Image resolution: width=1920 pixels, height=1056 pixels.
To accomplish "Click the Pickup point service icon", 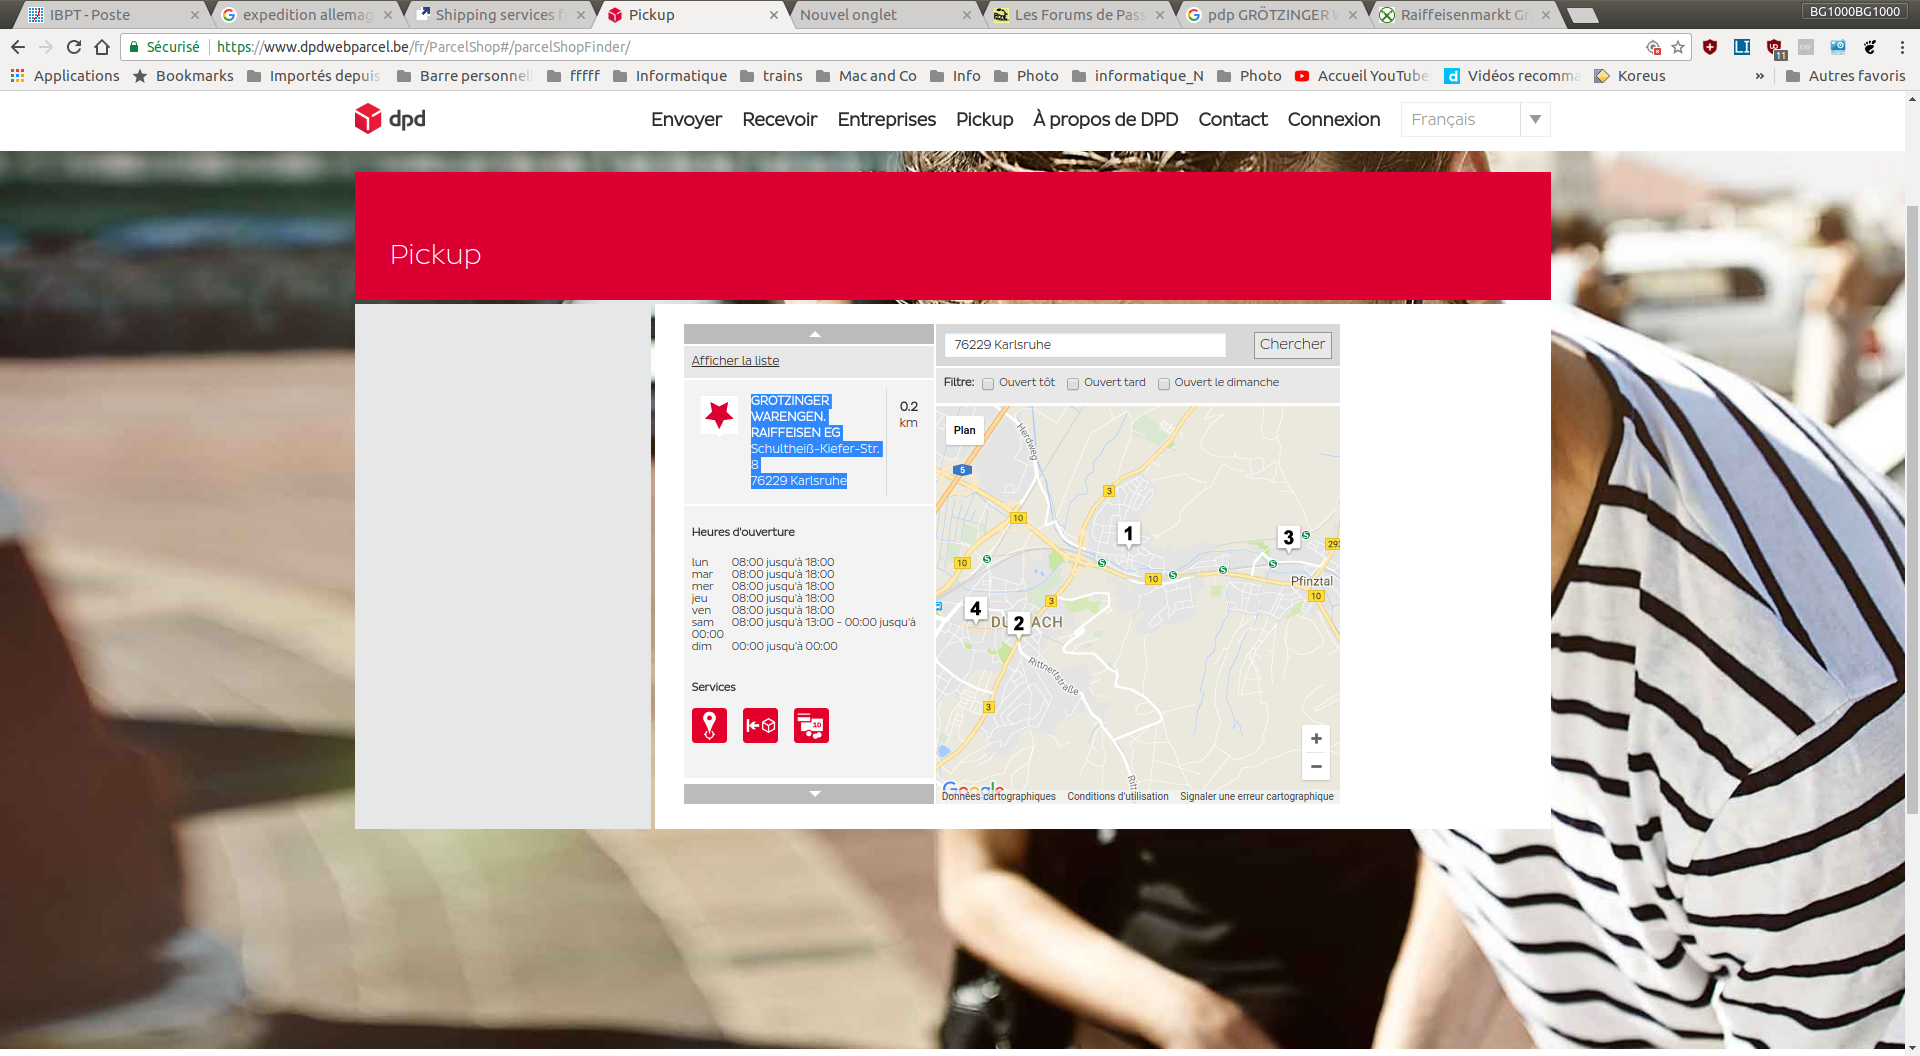I will pyautogui.click(x=709, y=725).
